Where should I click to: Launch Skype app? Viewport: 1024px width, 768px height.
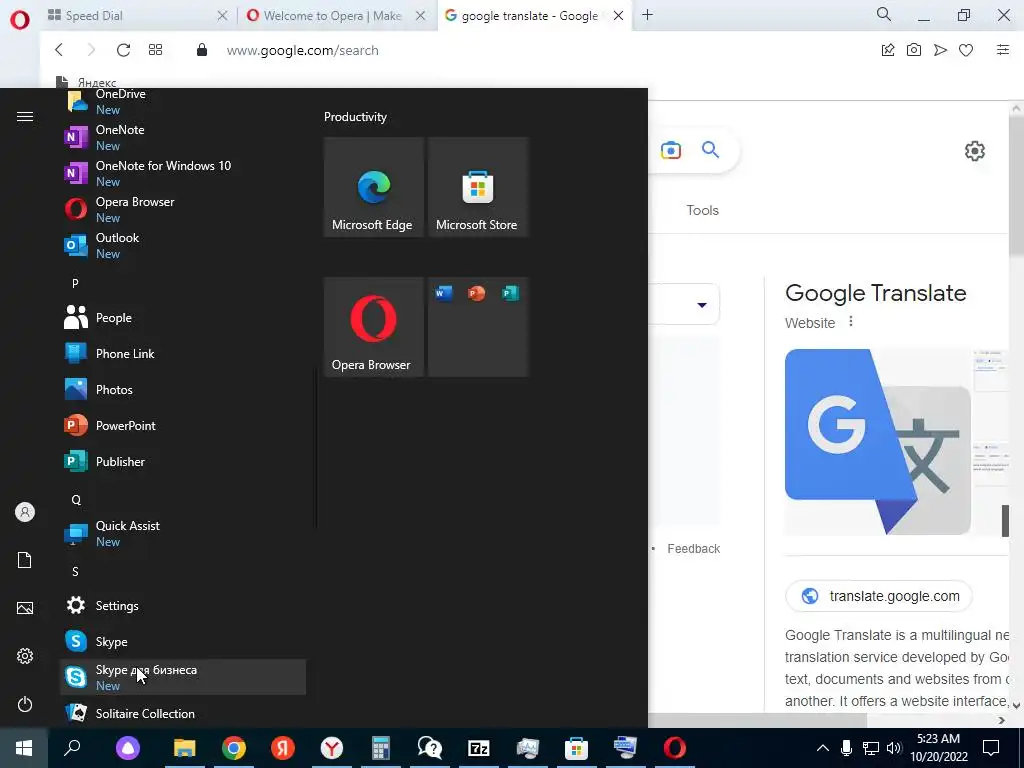tap(183, 641)
